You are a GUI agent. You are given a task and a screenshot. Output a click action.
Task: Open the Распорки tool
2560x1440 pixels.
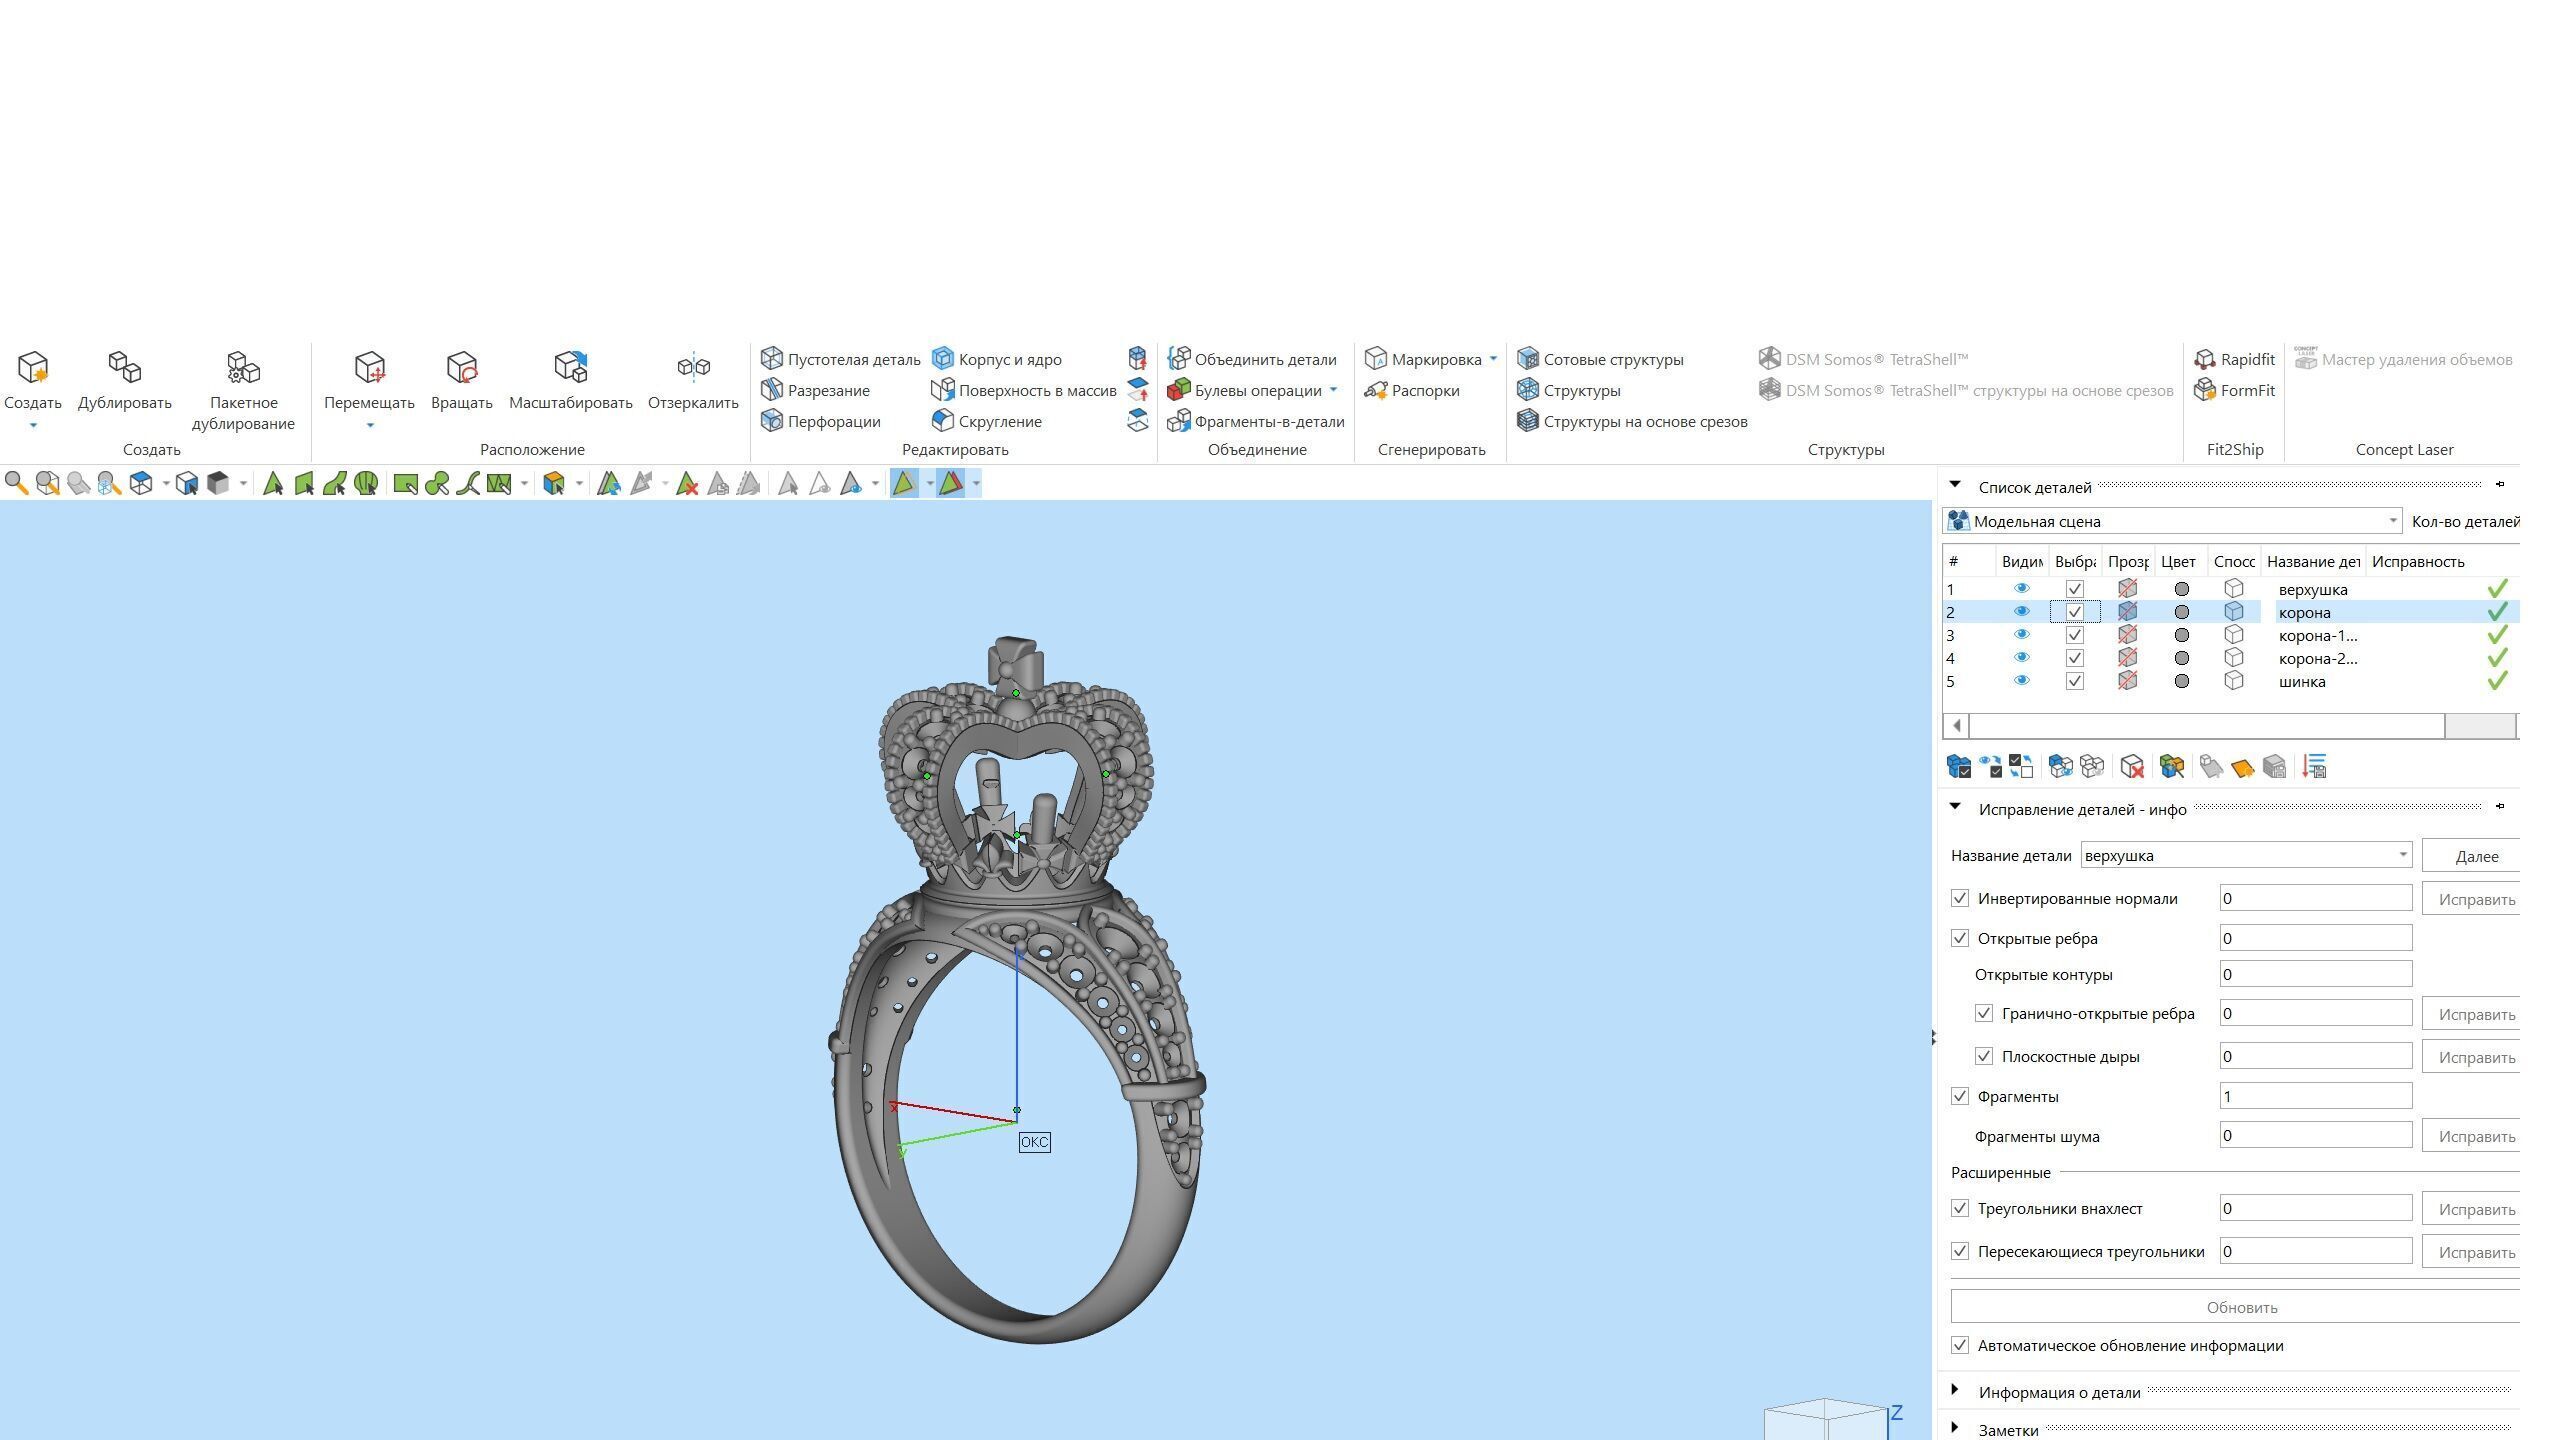1412,390
